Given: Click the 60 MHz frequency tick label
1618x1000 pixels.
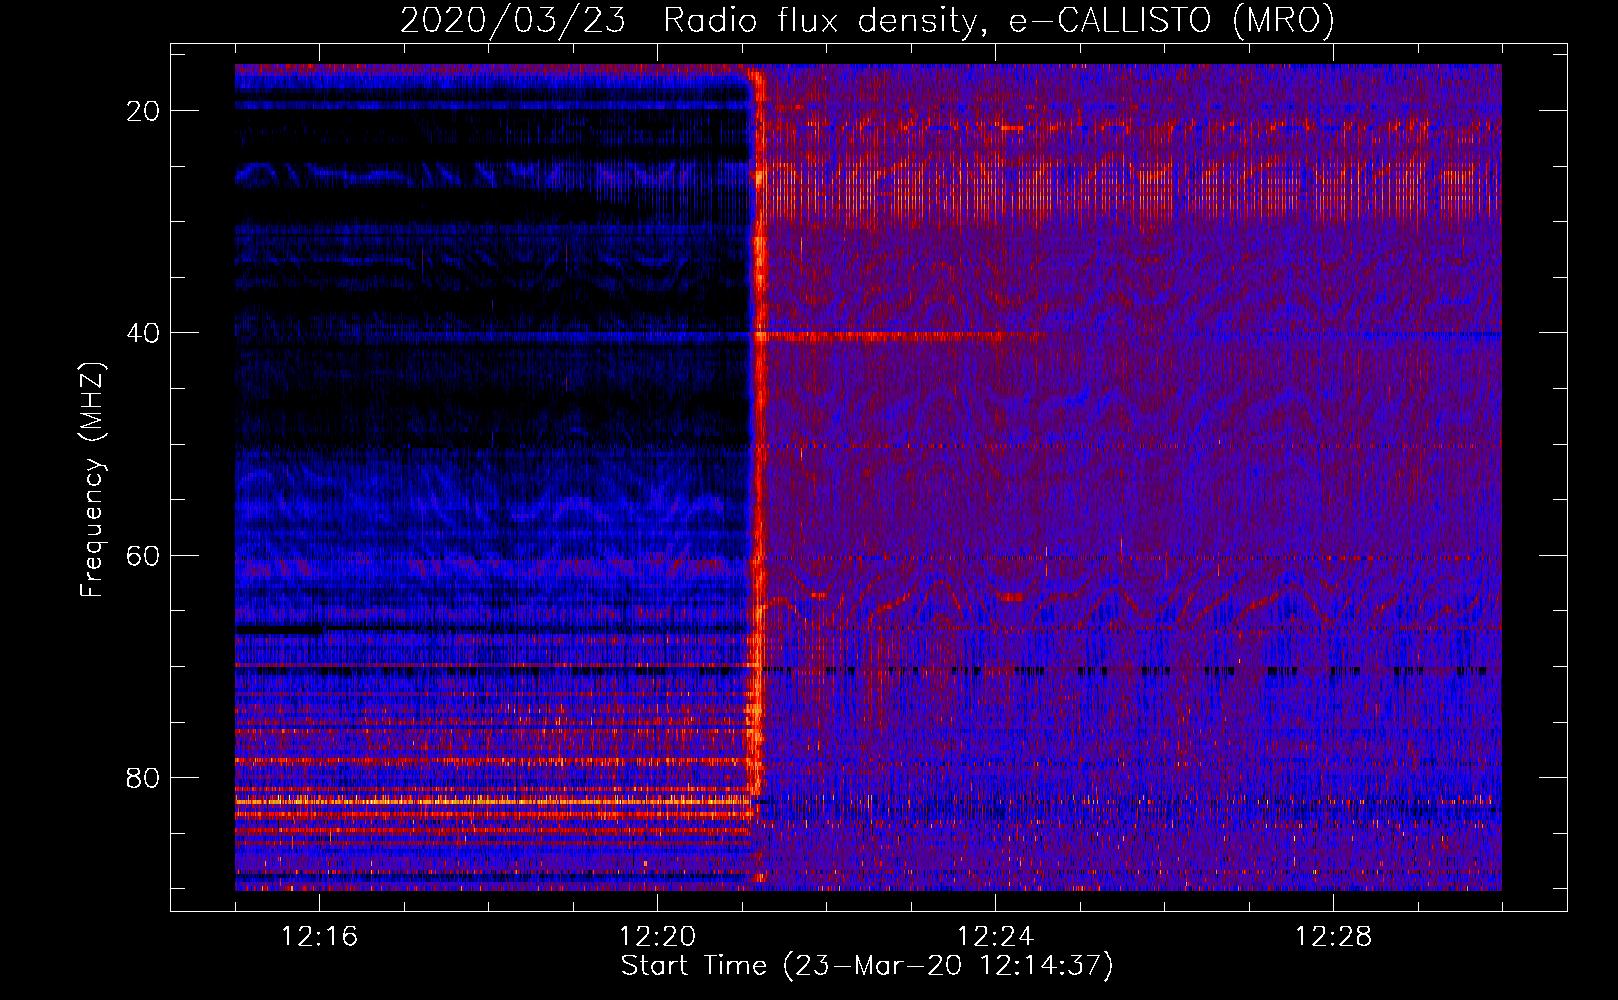Looking at the screenshot, I should (x=144, y=555).
